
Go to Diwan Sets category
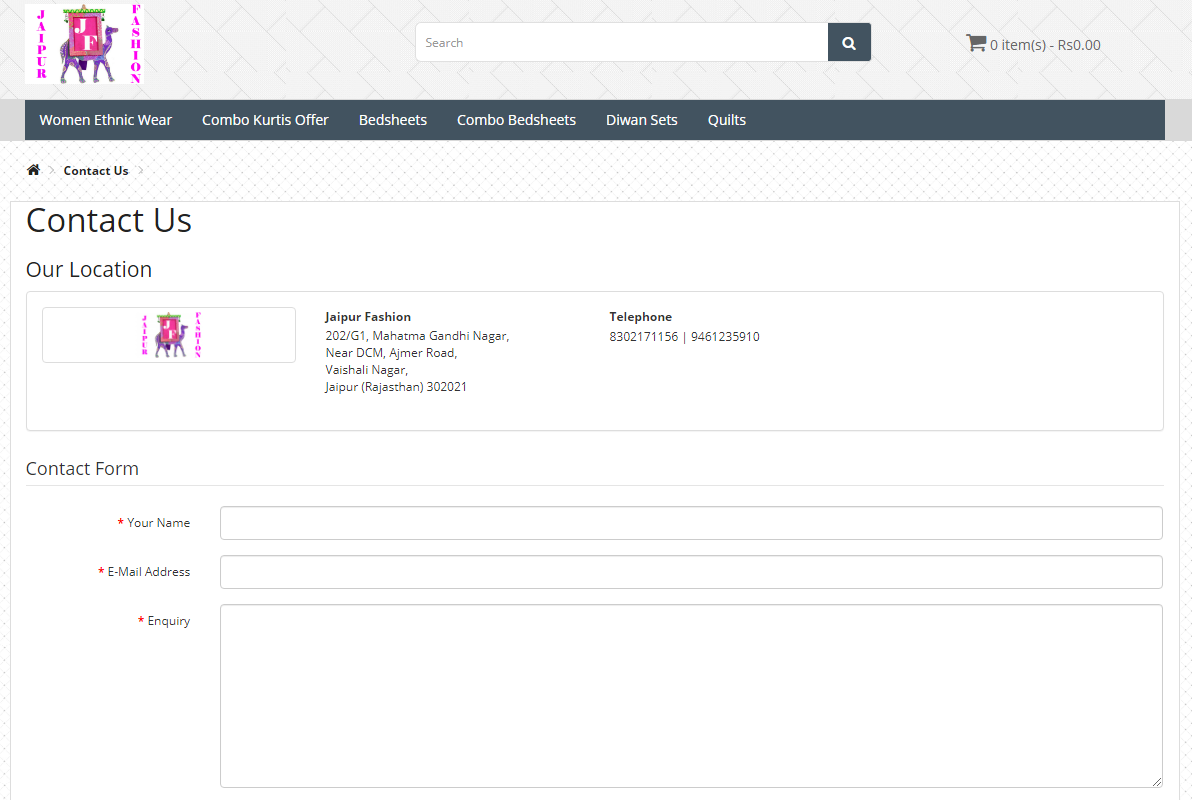point(641,120)
